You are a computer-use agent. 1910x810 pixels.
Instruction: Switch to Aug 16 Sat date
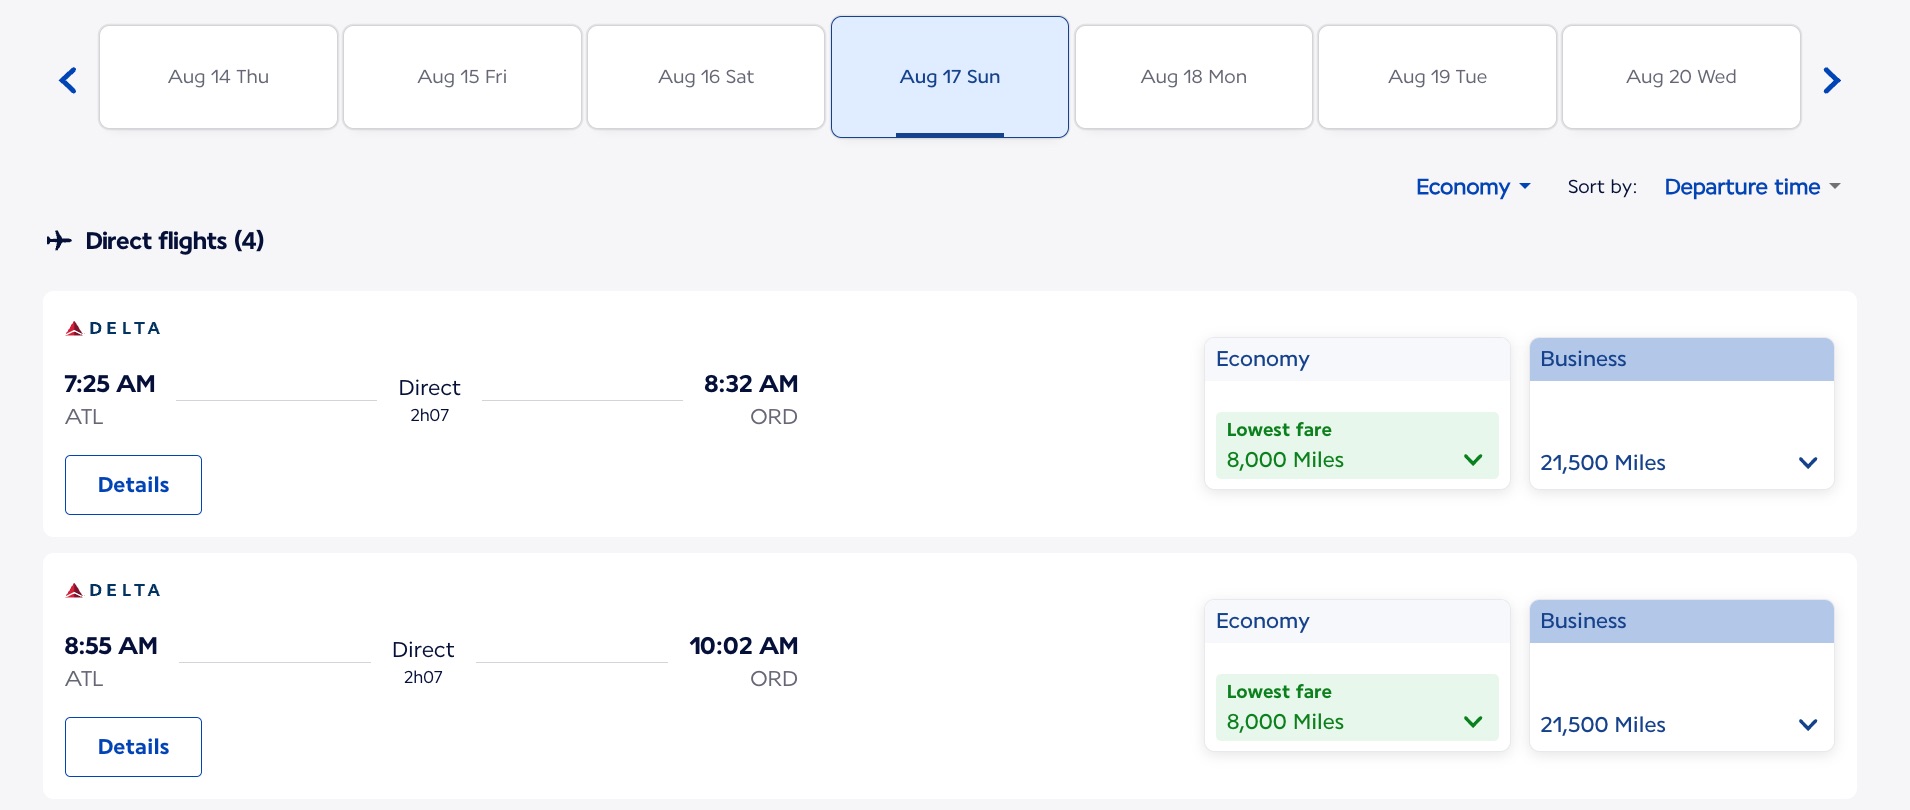pos(706,77)
